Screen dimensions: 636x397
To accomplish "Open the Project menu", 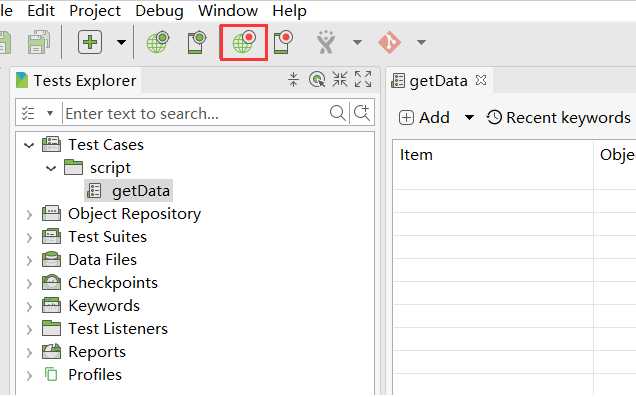I will [95, 11].
